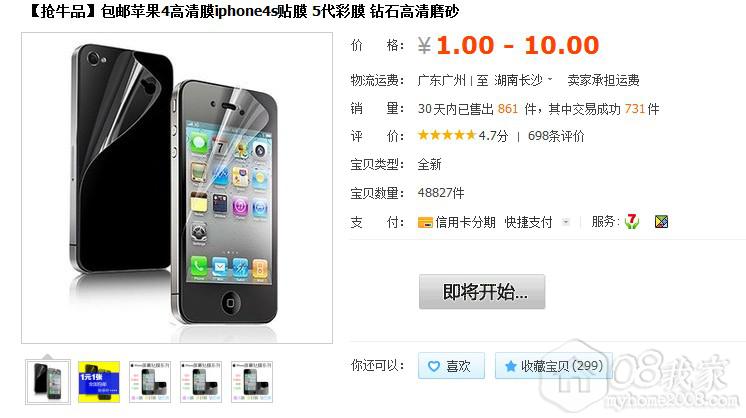Select the third product thumbnail
746x418 pixels.
pyautogui.click(x=150, y=382)
